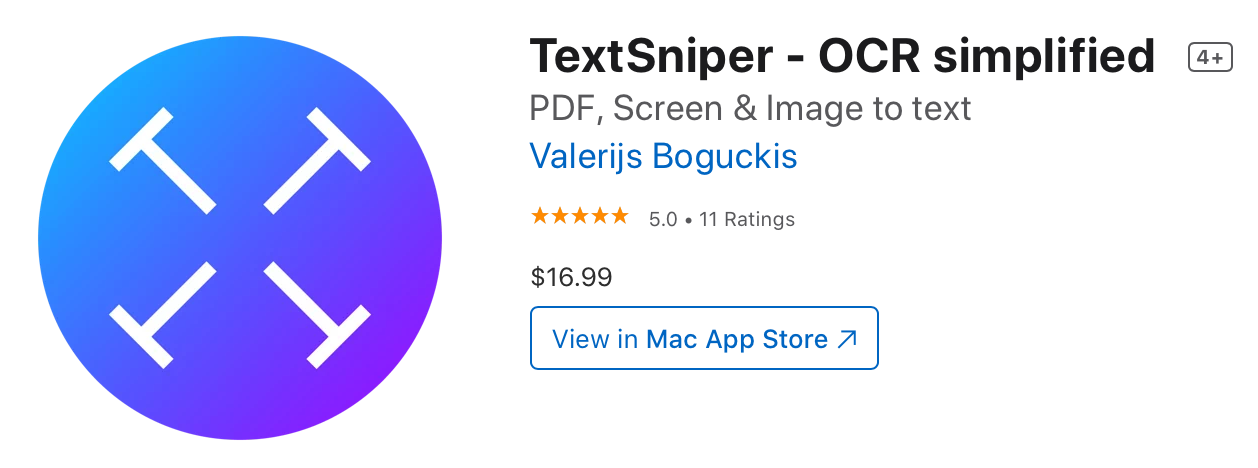Click the center of the app logo circle
Screen dimensions: 1258x468
click(240, 238)
